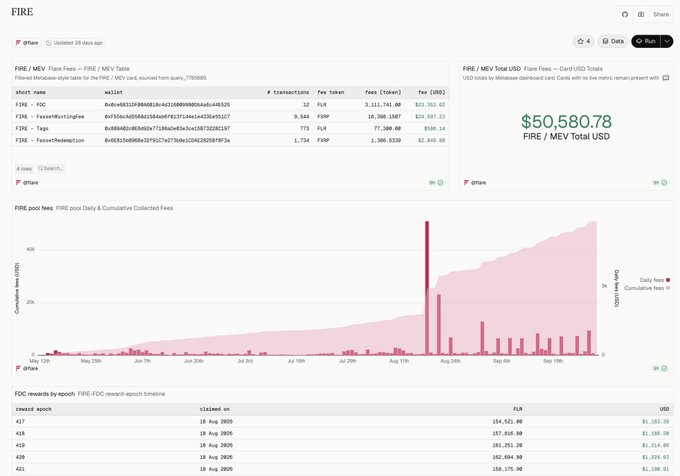Screen dimensions: 680x476
Task: Sort by 'wallet' column header
Action: [114, 92]
